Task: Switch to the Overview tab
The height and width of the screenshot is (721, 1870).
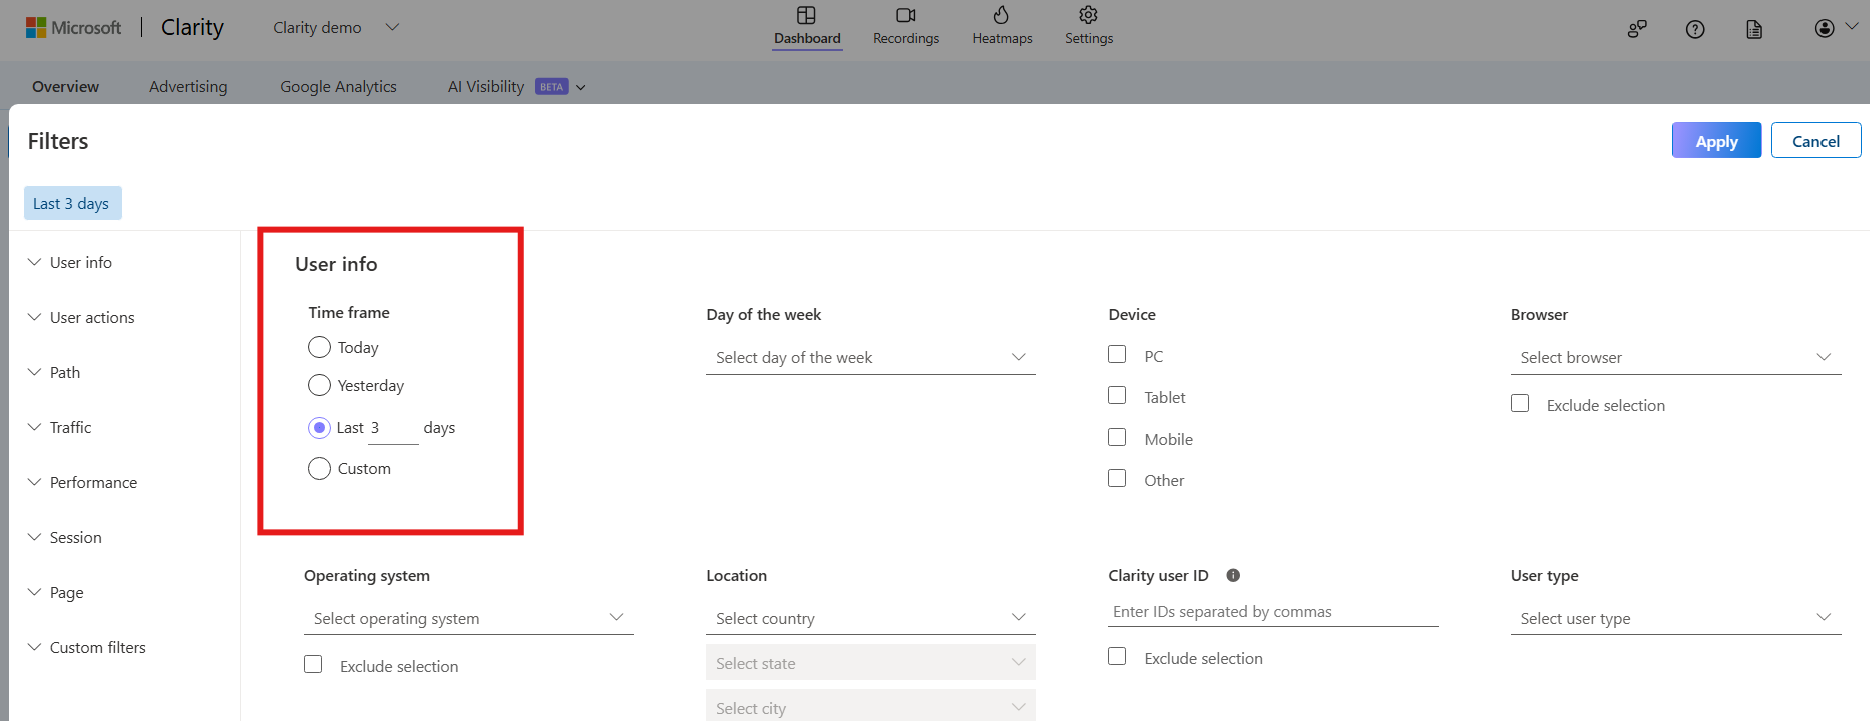Action: (x=65, y=87)
